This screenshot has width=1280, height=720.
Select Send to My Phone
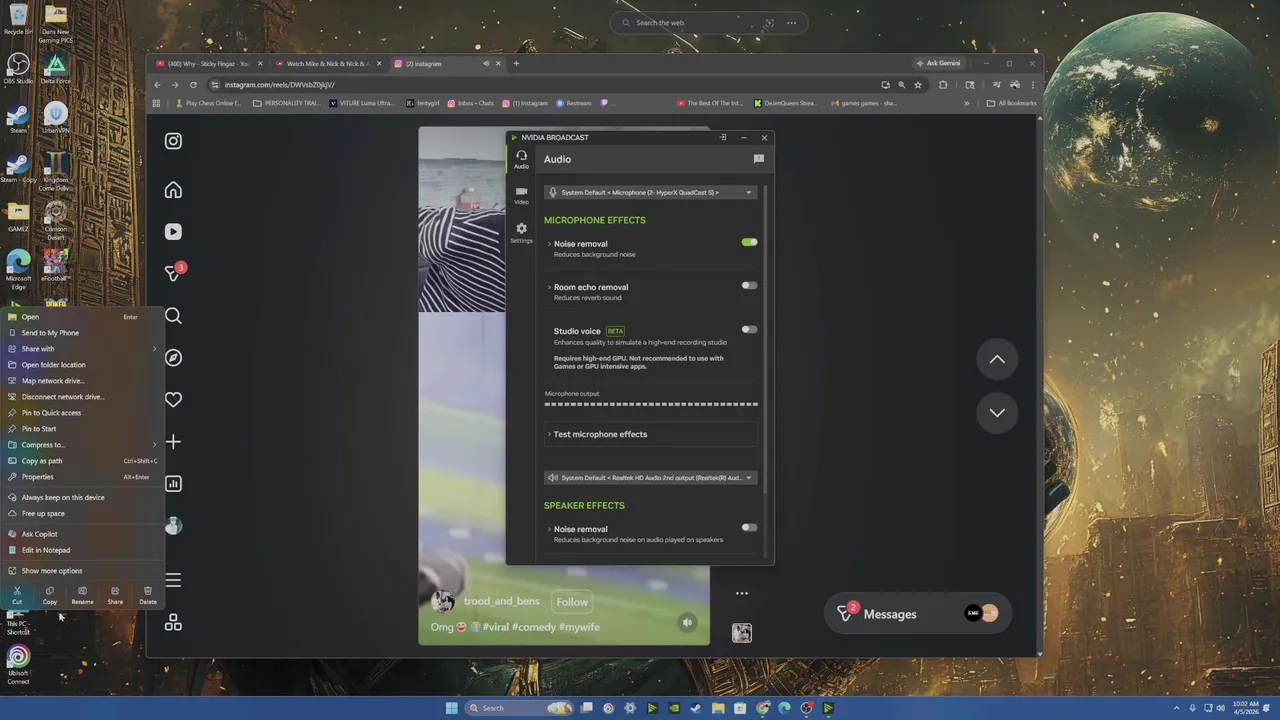tap(82, 333)
